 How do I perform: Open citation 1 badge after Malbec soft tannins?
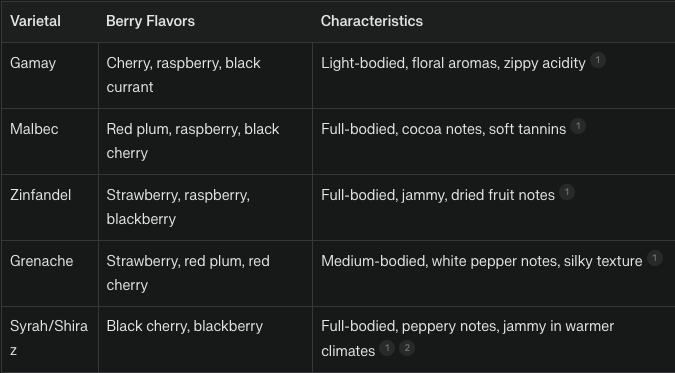578,126
